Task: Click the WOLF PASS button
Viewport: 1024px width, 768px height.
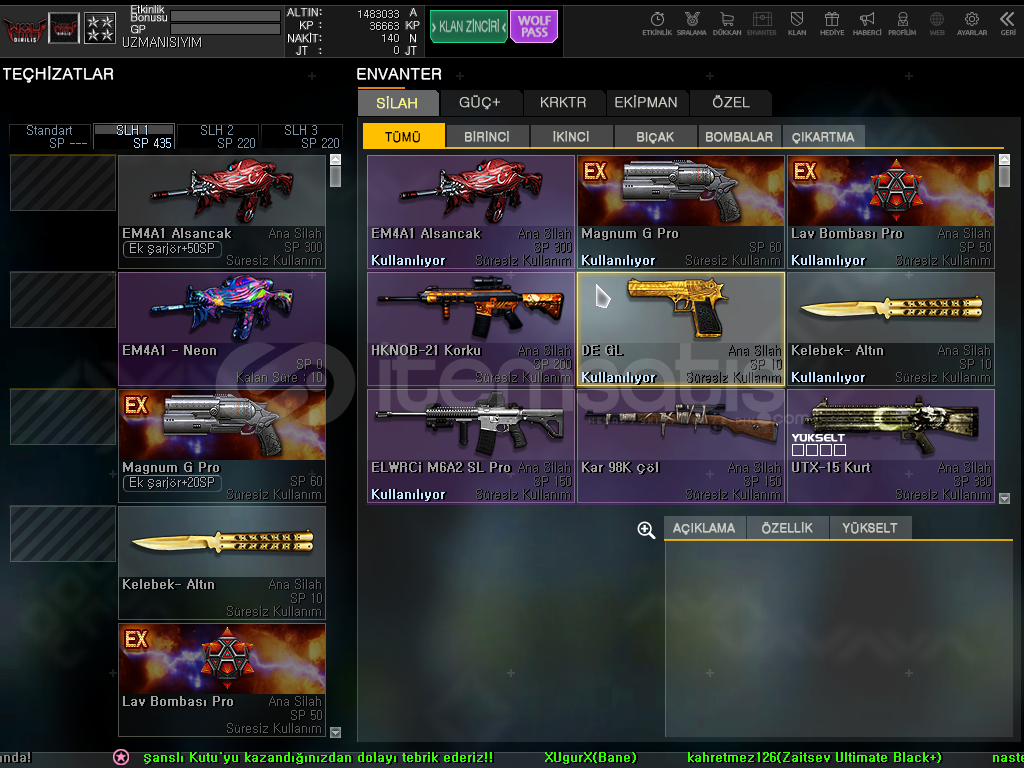Action: click(x=534, y=27)
